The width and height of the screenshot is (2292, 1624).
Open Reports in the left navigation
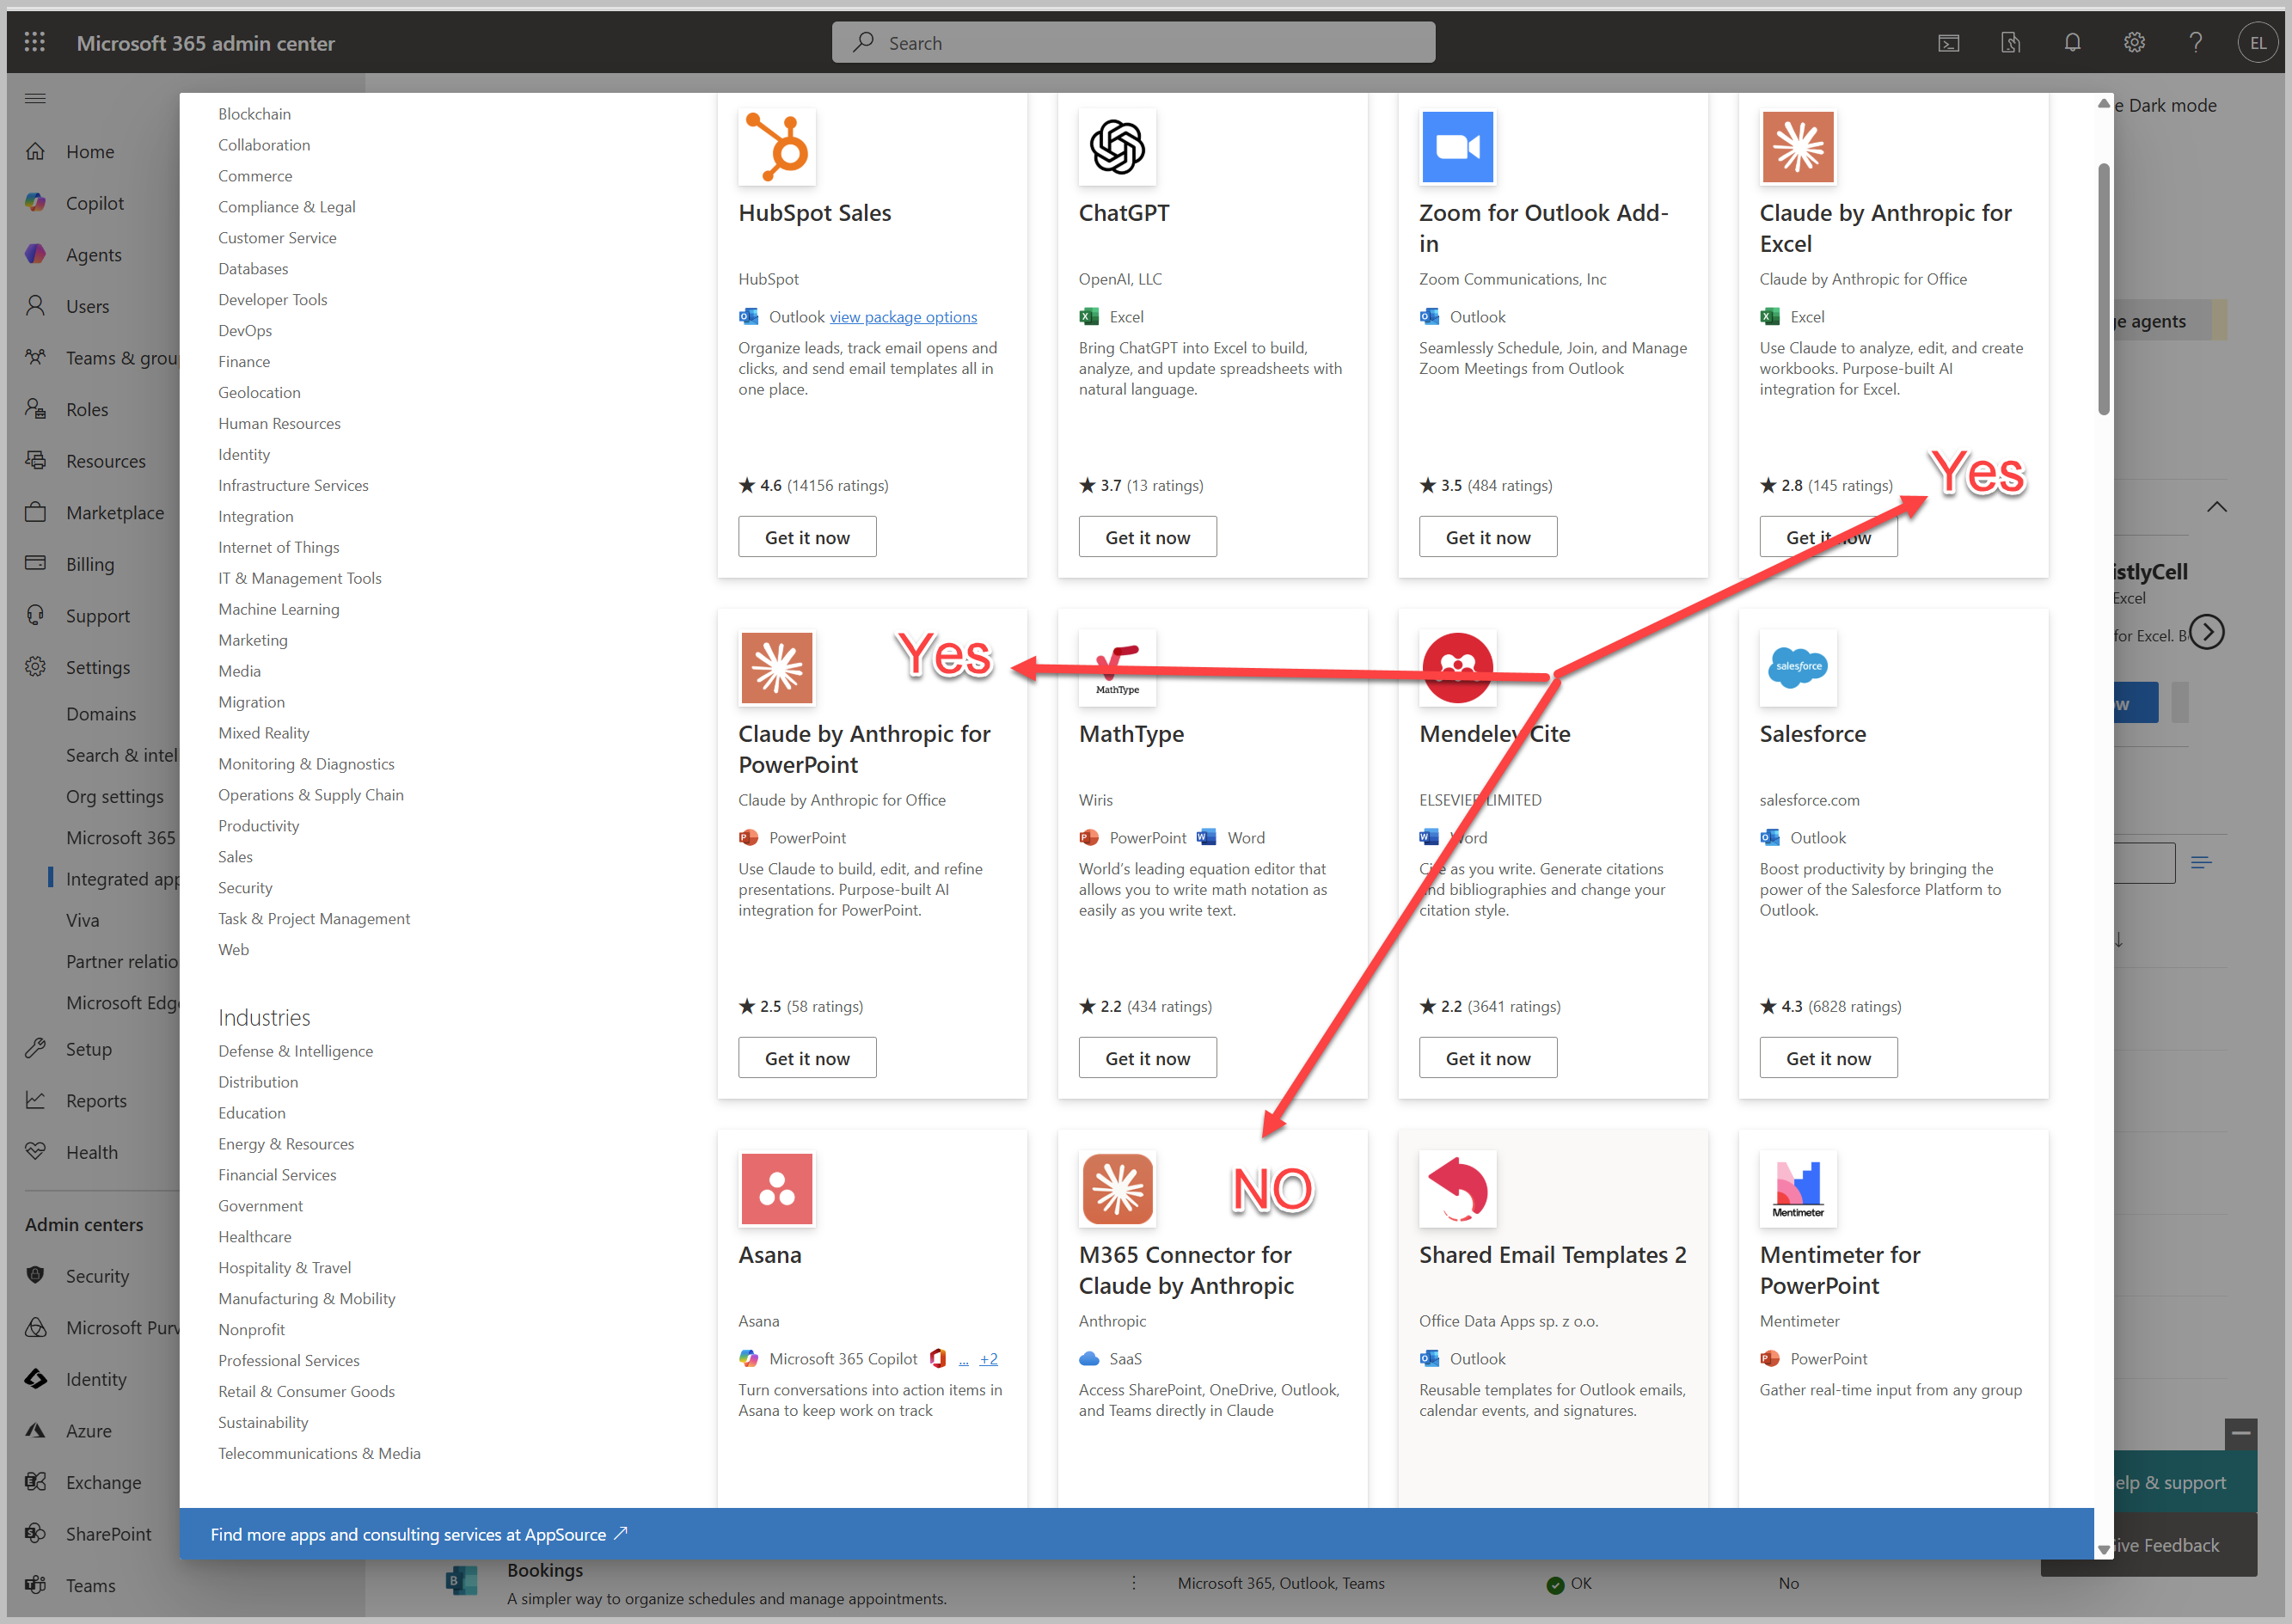click(x=96, y=1100)
